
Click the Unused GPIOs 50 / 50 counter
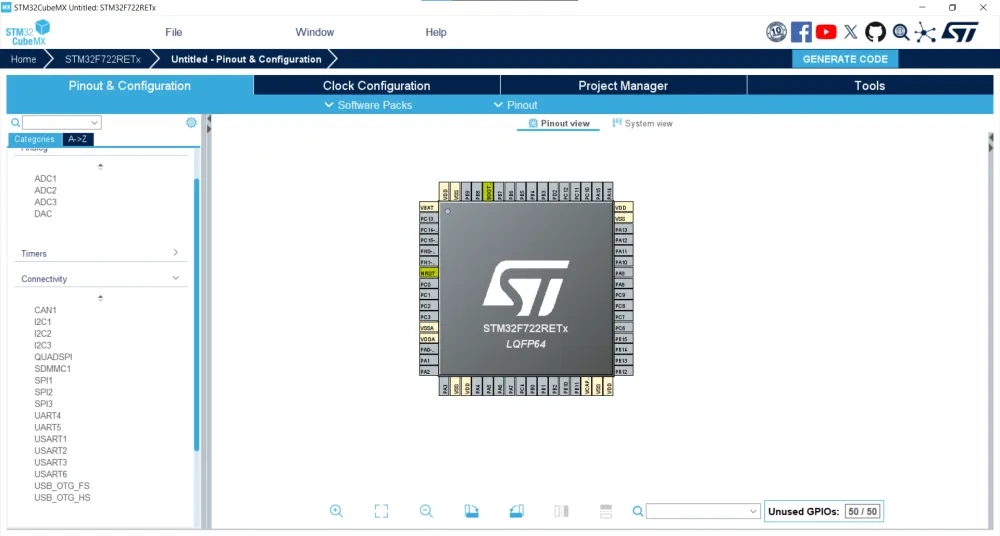coord(823,511)
